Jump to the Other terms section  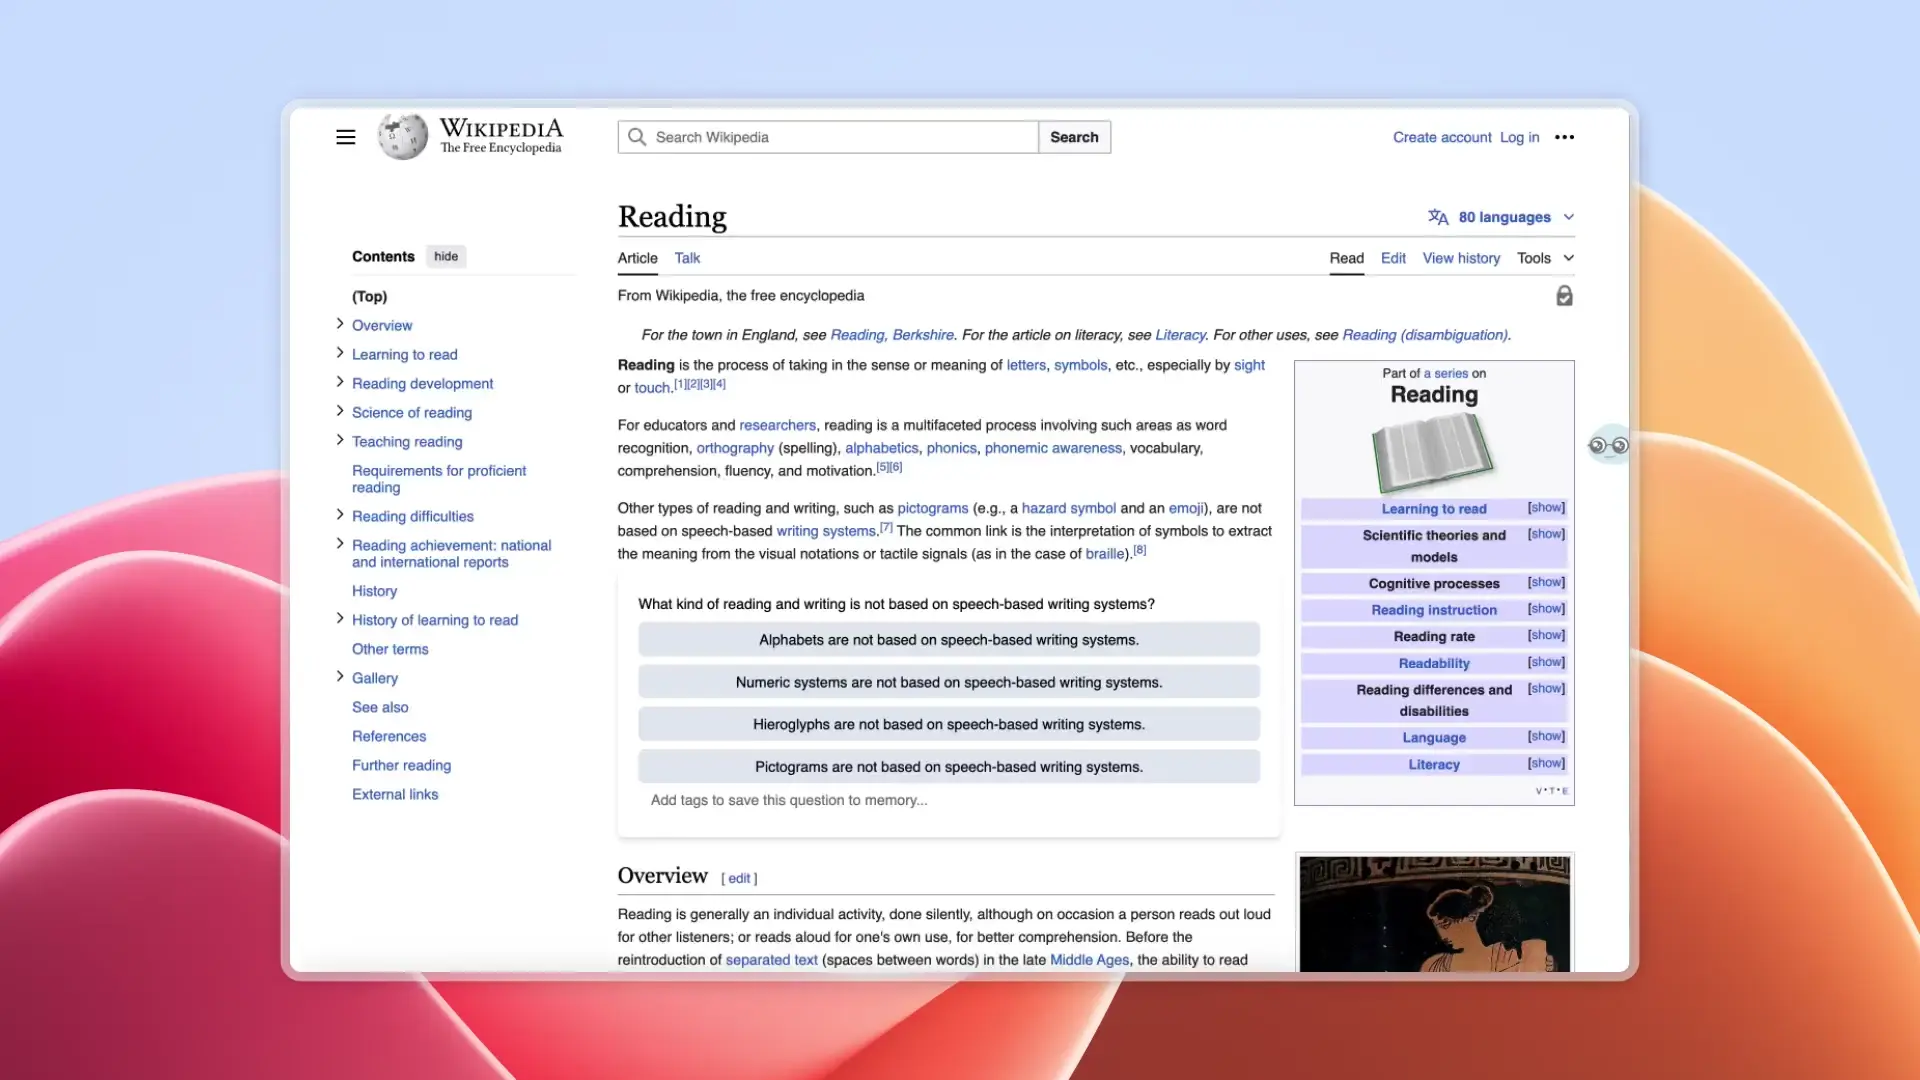tap(390, 649)
